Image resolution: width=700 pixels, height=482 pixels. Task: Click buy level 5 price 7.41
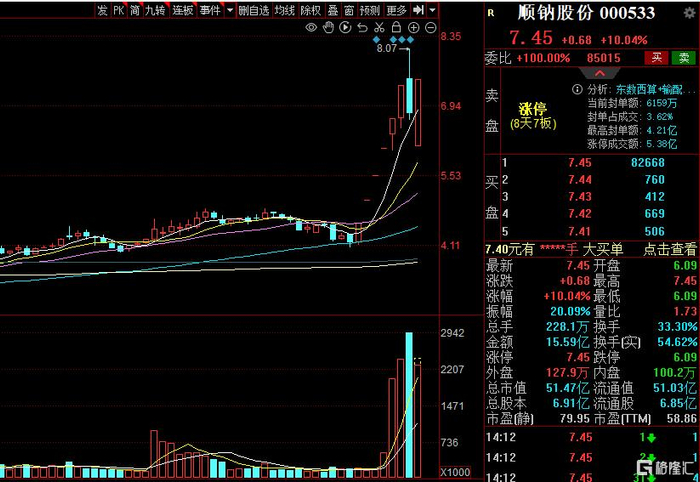coord(580,231)
